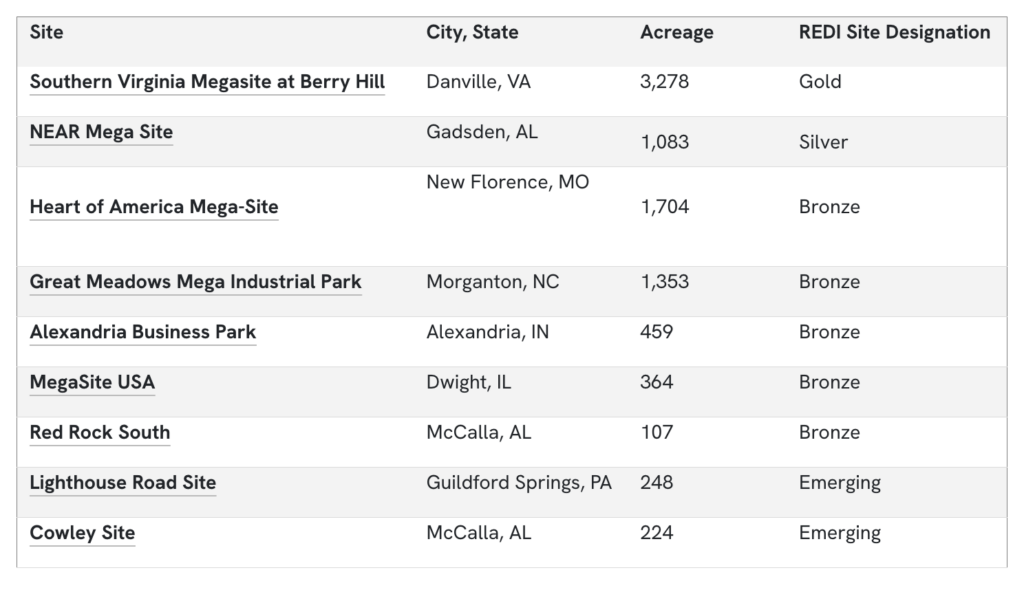Click the Gold designation cell
The height and width of the screenshot is (590, 1024).
coord(820,82)
